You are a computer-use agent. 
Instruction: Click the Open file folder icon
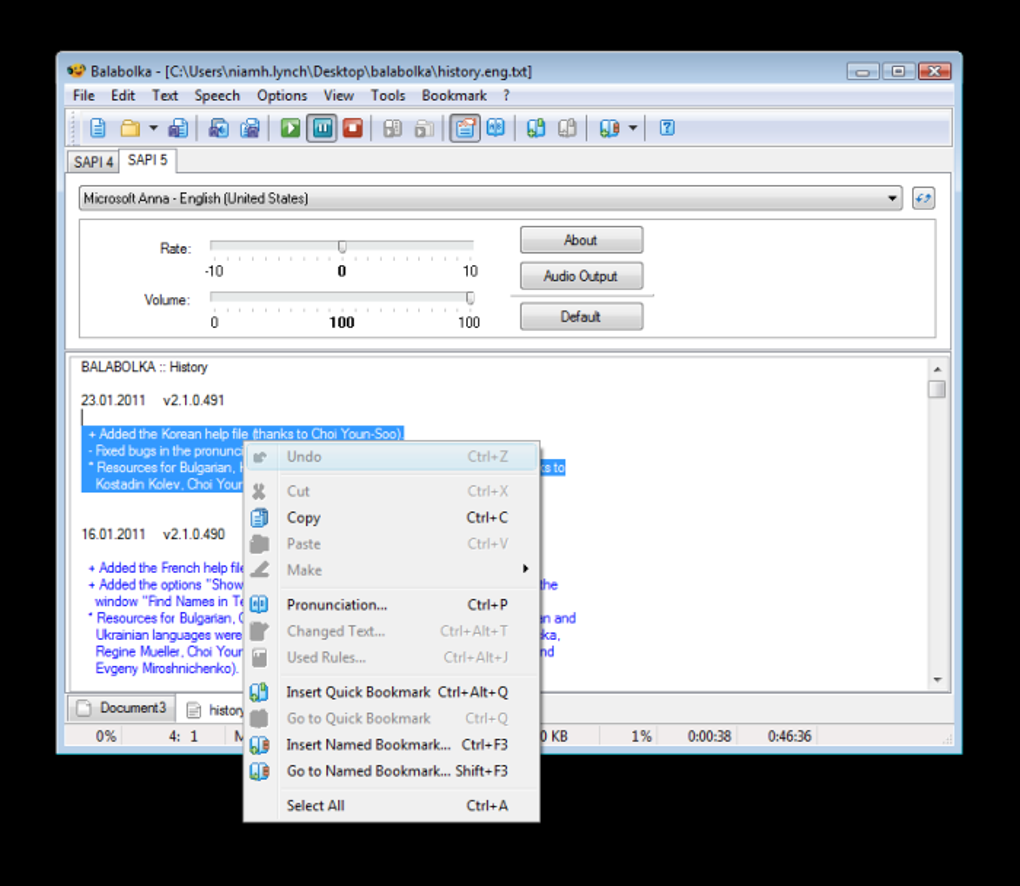click(130, 128)
